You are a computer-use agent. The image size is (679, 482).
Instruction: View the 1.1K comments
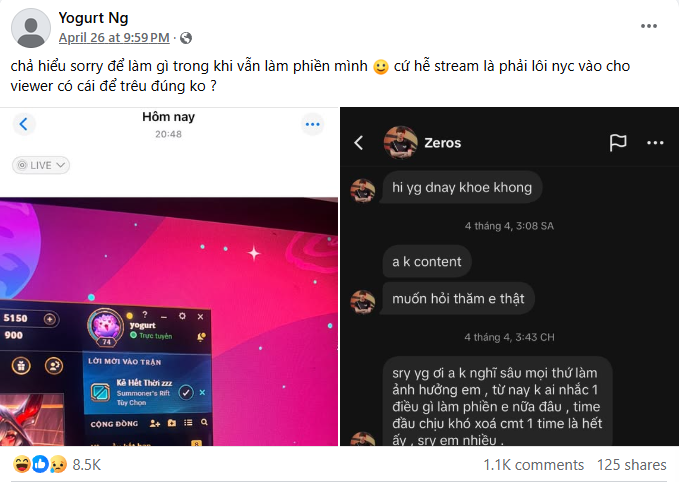pyautogui.click(x=534, y=465)
